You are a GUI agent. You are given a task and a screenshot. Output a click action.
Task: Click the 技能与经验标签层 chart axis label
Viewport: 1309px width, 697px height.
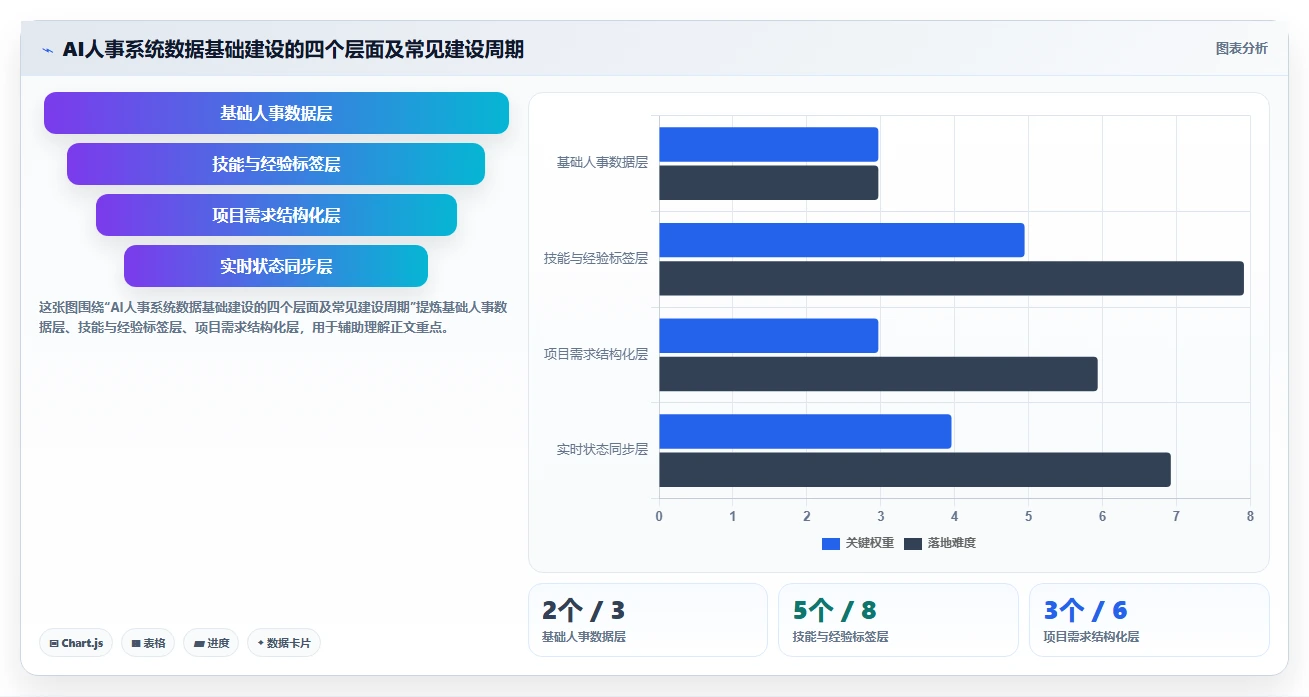pos(596,258)
